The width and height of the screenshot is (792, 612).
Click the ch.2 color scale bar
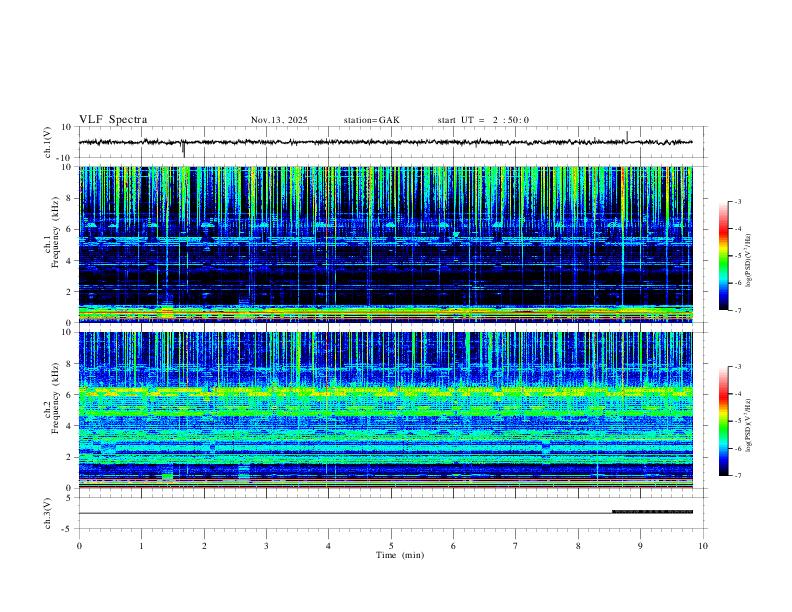coord(723,421)
